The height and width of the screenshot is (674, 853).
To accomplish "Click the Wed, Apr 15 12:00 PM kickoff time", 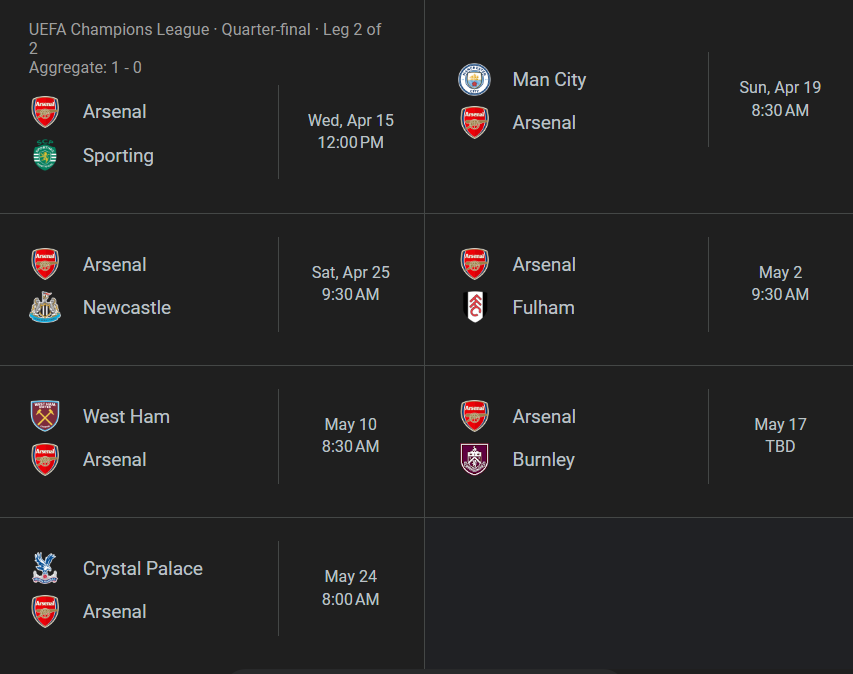I will click(351, 131).
